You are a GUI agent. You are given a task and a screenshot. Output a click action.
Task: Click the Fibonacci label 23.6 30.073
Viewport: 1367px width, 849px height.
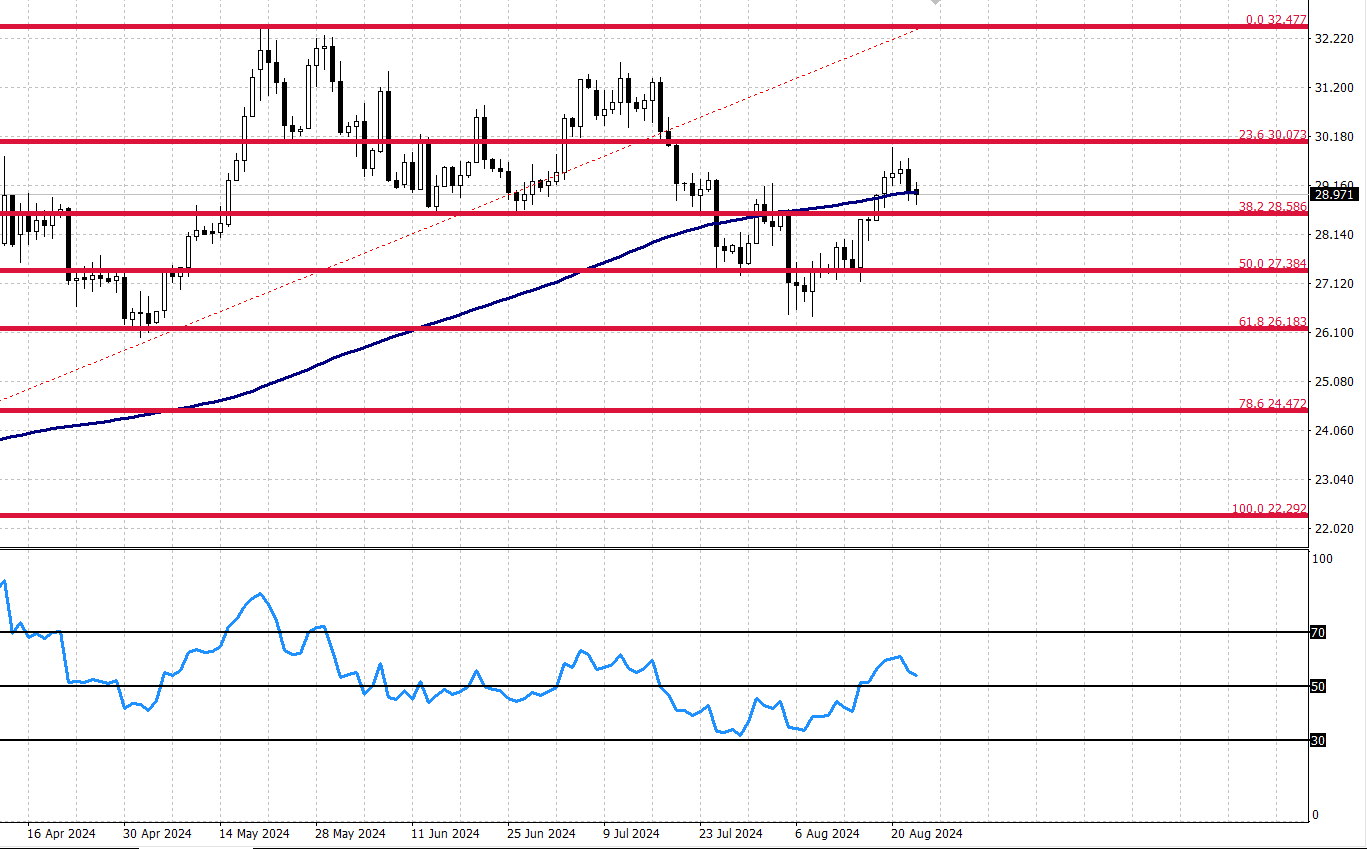[1272, 134]
